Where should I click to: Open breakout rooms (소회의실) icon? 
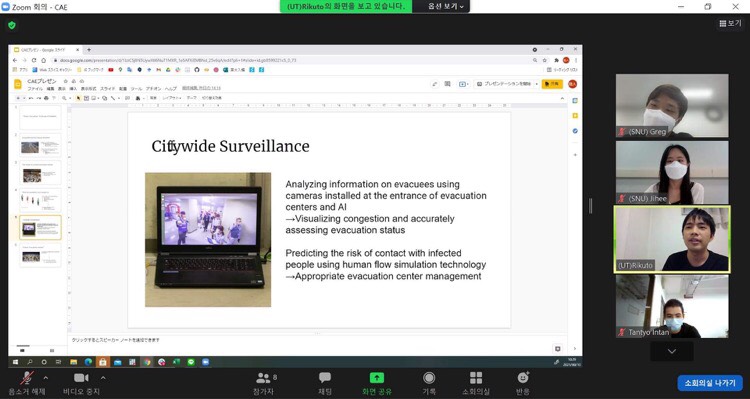pyautogui.click(x=476, y=378)
